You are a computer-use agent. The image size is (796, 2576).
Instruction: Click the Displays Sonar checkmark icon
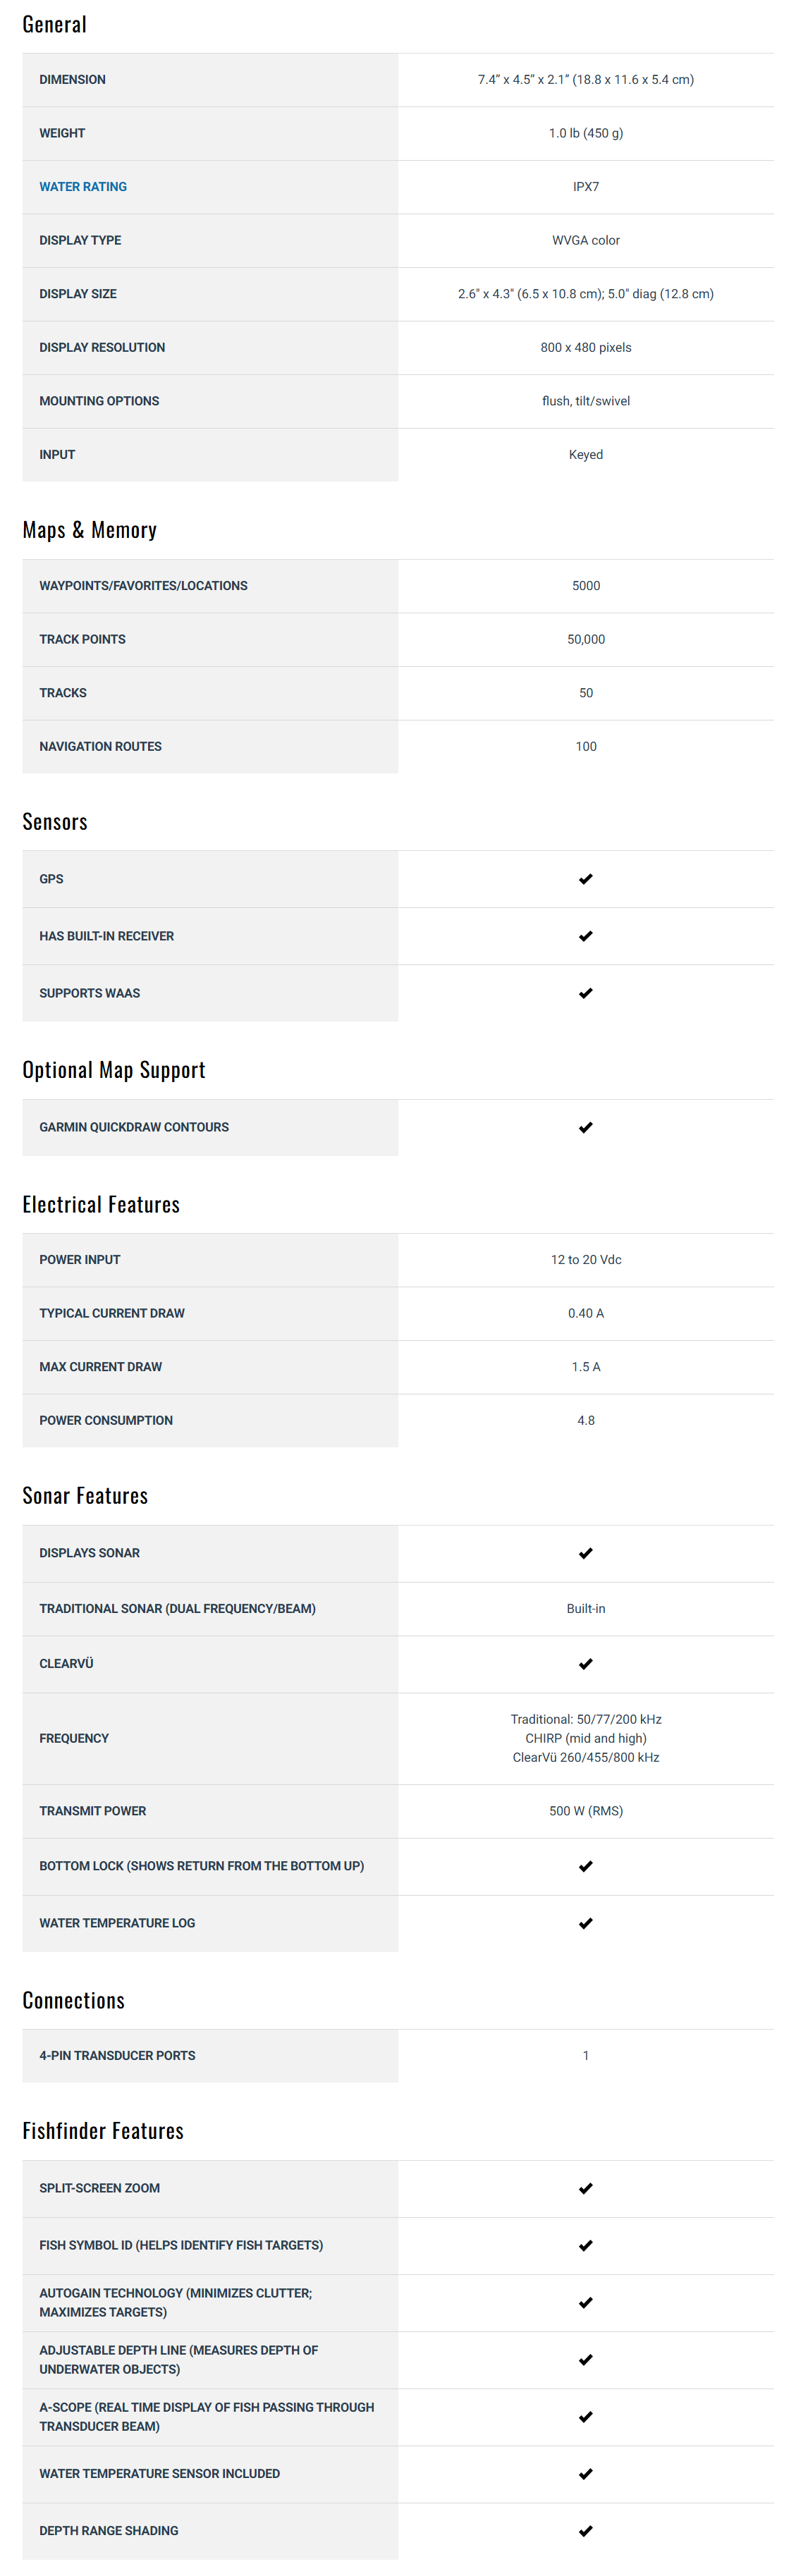tap(586, 1553)
